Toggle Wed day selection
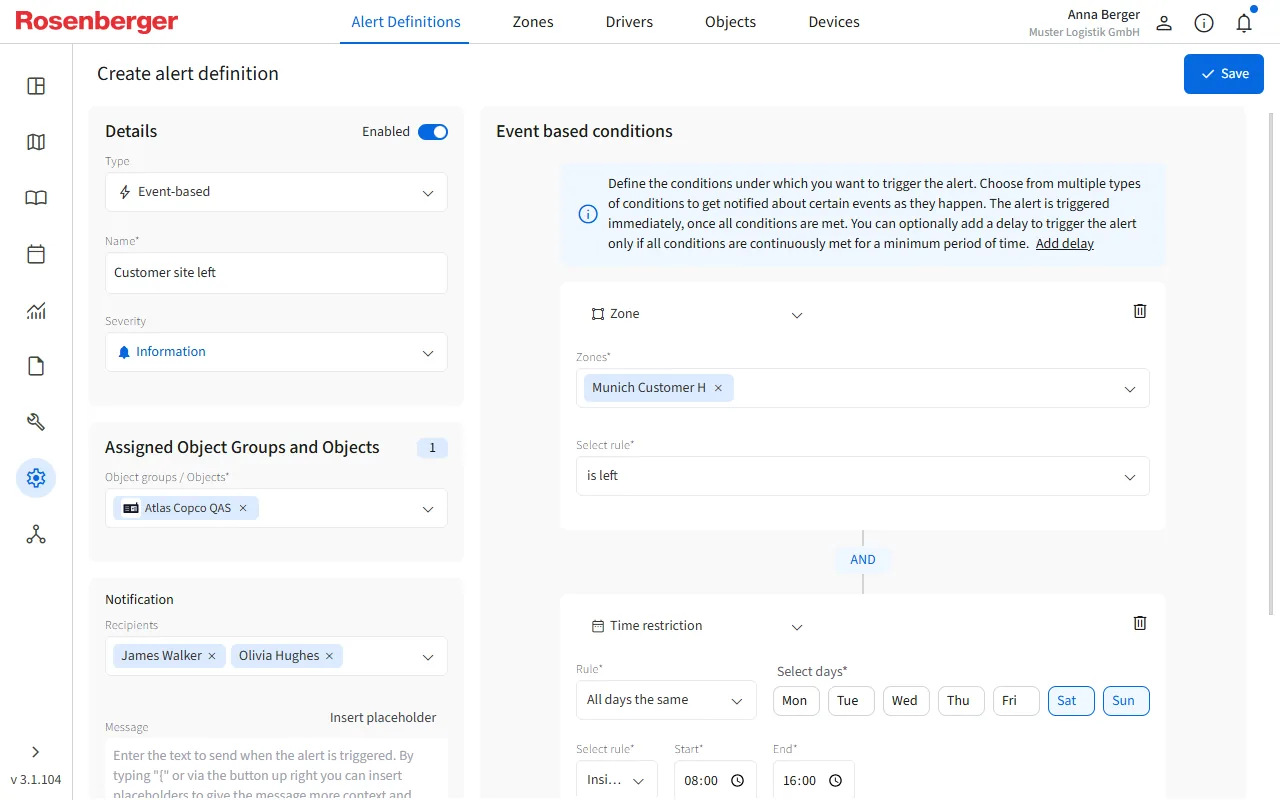This screenshot has width=1280, height=800. click(x=905, y=701)
